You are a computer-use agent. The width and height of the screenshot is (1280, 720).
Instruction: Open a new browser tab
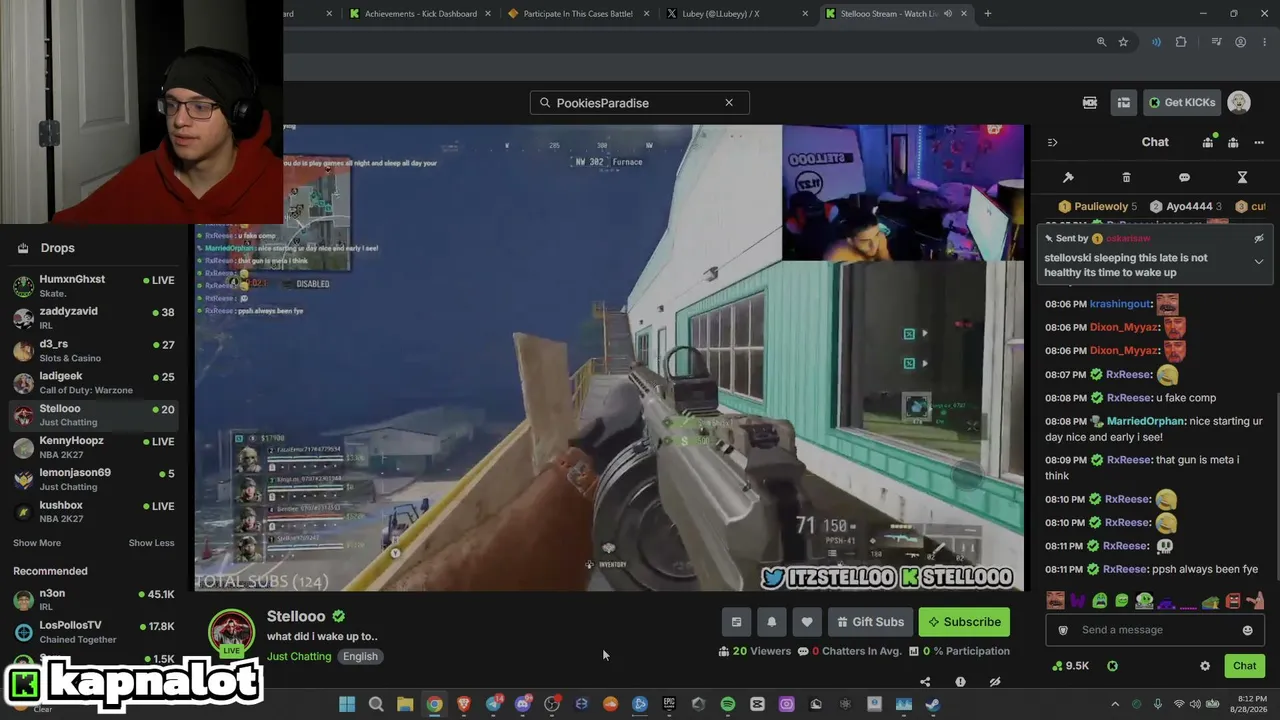point(988,14)
